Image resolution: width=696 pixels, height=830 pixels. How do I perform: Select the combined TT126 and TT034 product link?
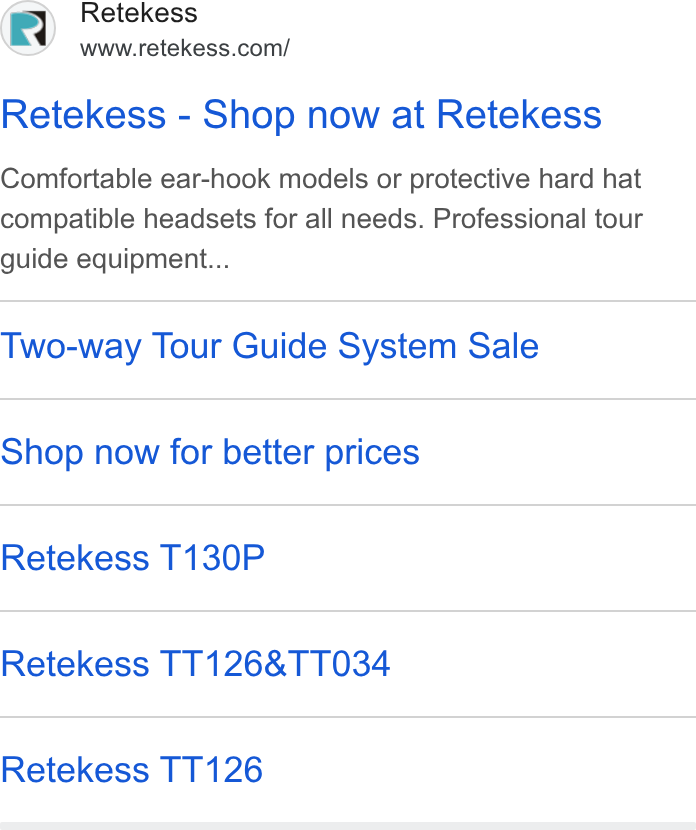click(x=195, y=664)
